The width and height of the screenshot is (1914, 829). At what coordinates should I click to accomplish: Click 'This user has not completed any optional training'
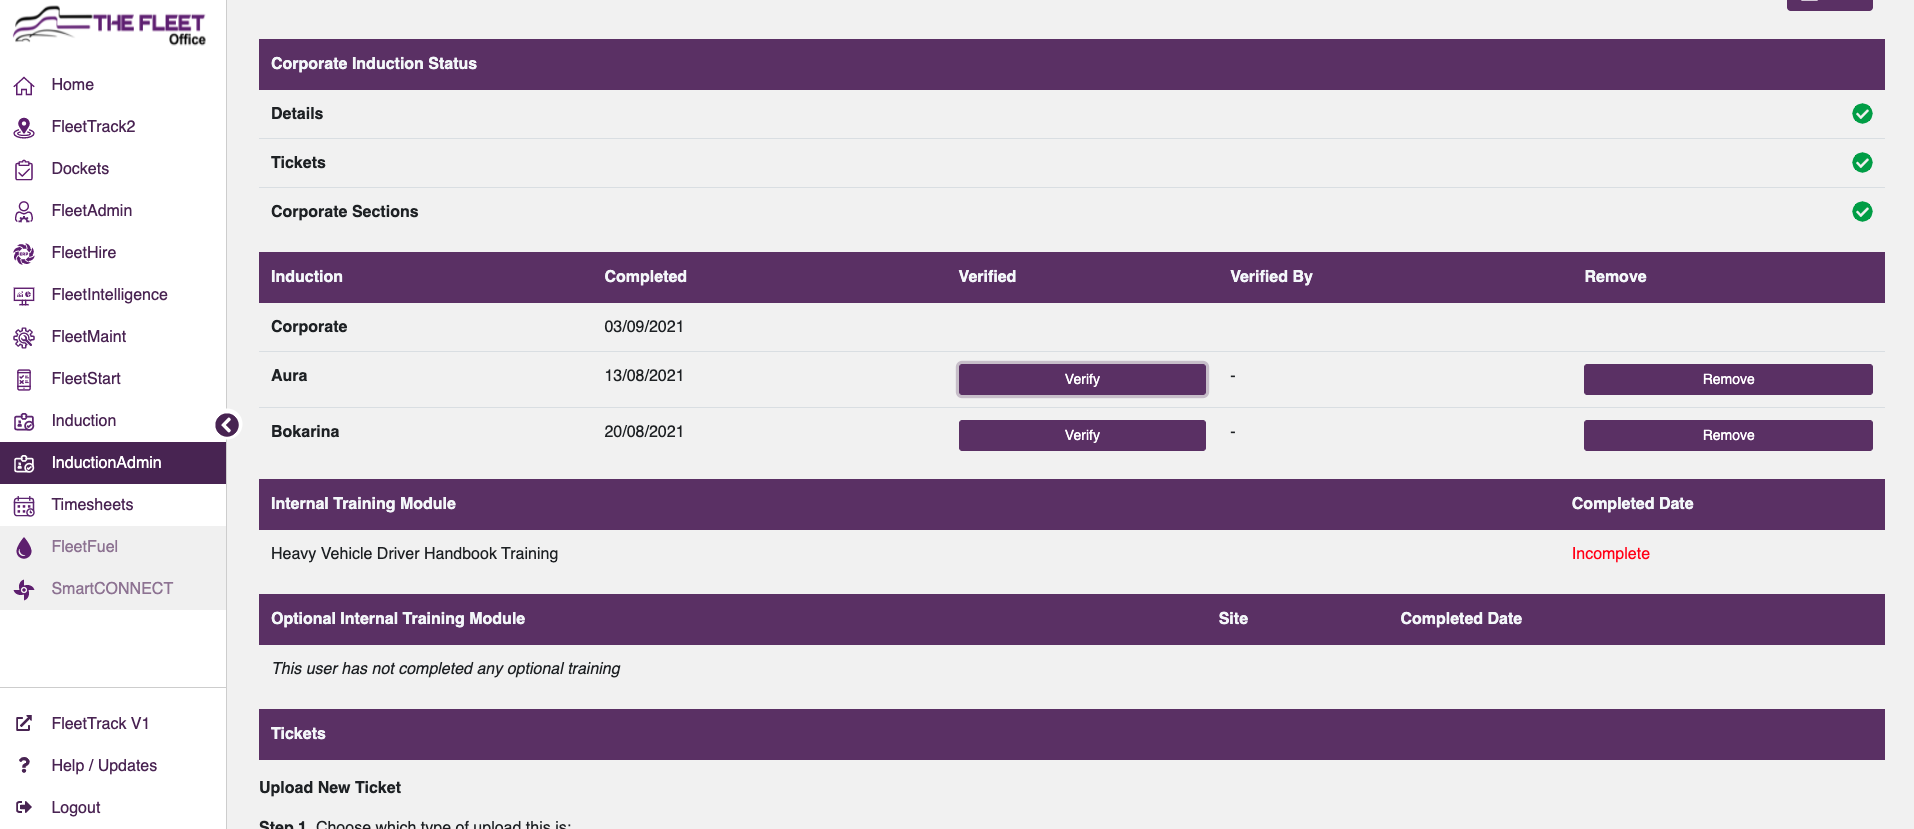coord(446,669)
